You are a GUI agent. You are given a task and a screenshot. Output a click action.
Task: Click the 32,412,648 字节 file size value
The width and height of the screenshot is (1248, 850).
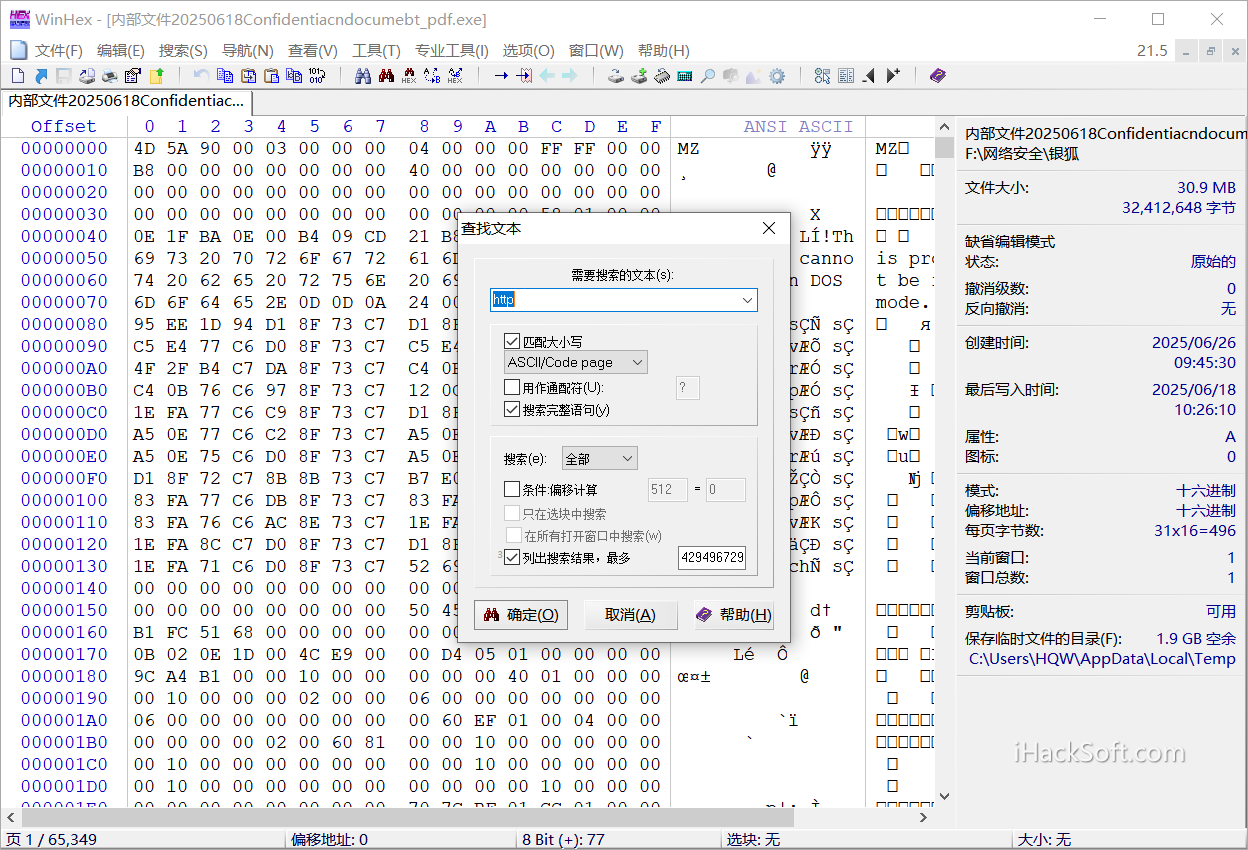(x=1179, y=207)
